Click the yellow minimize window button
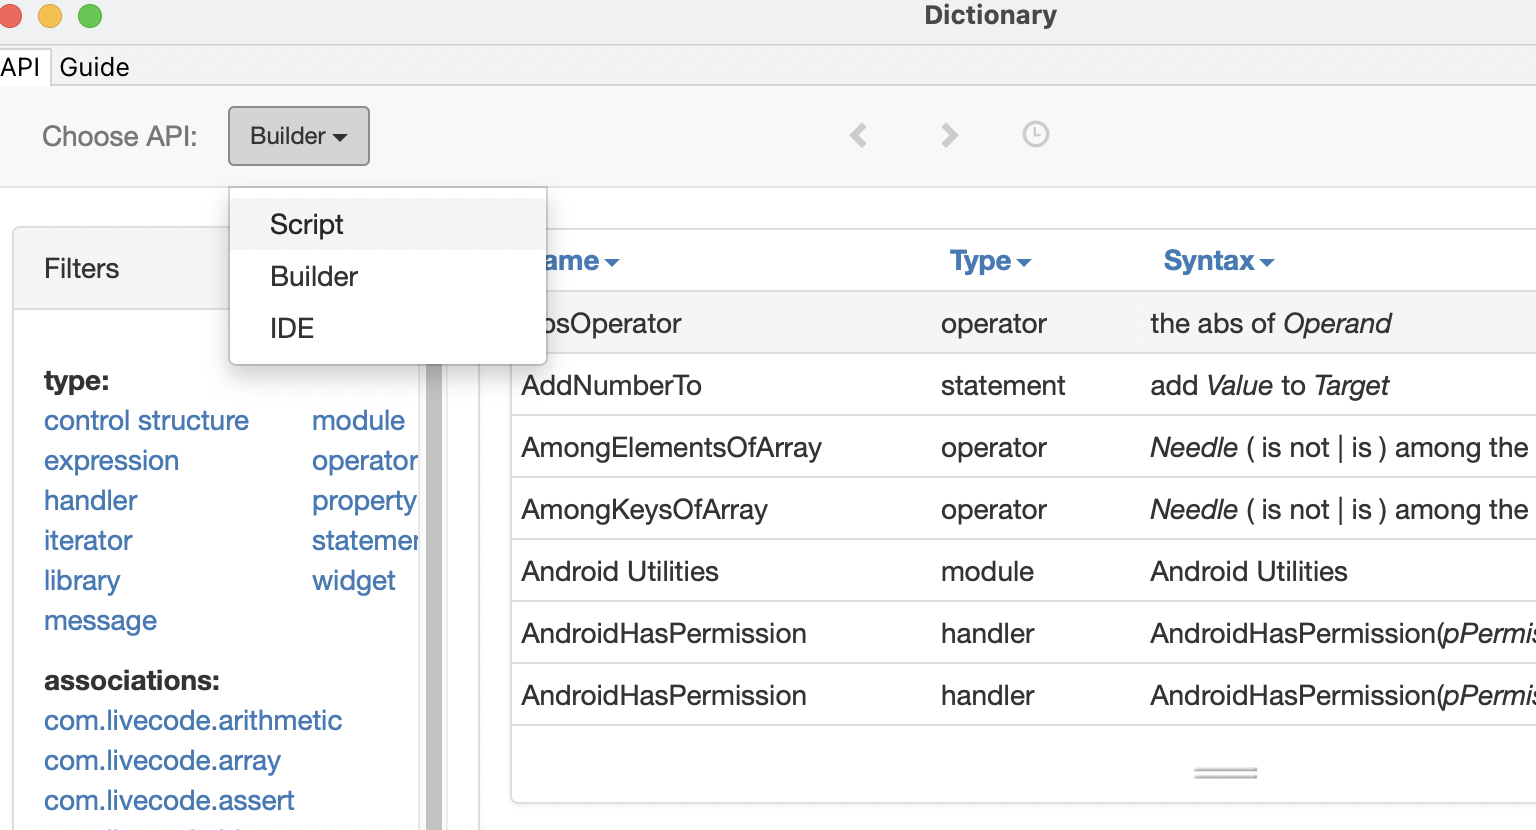Viewport: 1536px width, 830px height. click(50, 16)
